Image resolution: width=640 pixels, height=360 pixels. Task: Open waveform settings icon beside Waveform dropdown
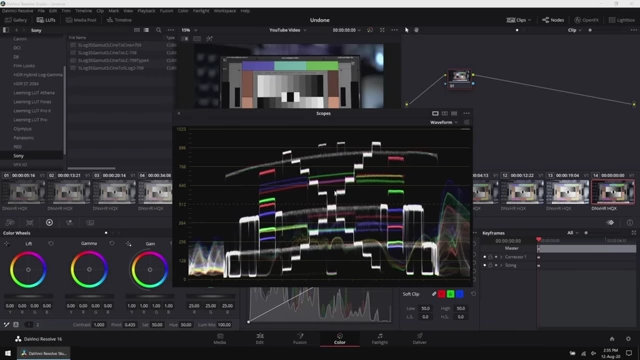point(467,122)
